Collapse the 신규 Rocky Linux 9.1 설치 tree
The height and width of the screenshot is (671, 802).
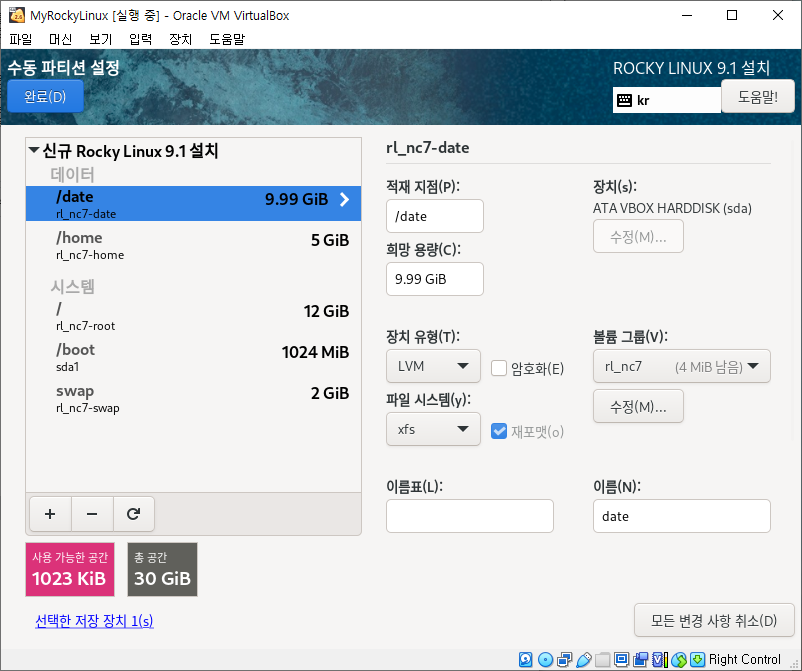tap(34, 150)
